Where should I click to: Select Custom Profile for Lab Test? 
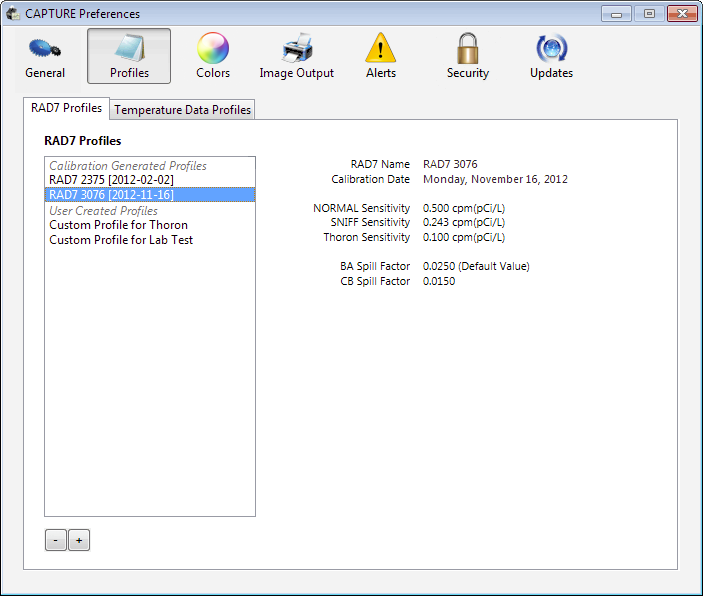pos(150,240)
